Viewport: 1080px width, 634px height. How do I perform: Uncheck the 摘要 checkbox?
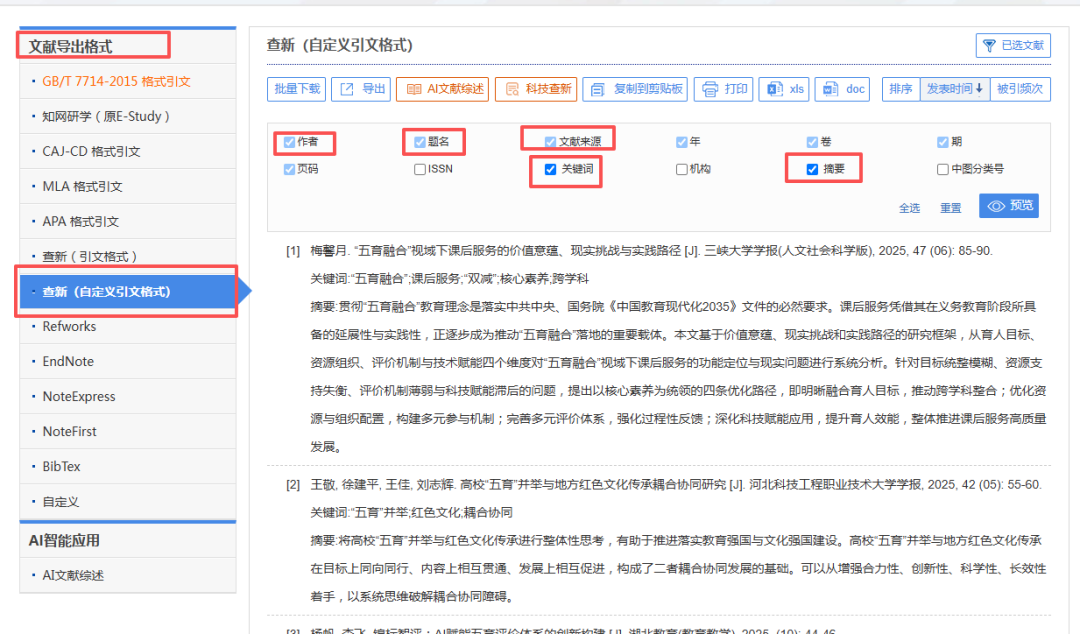812,170
